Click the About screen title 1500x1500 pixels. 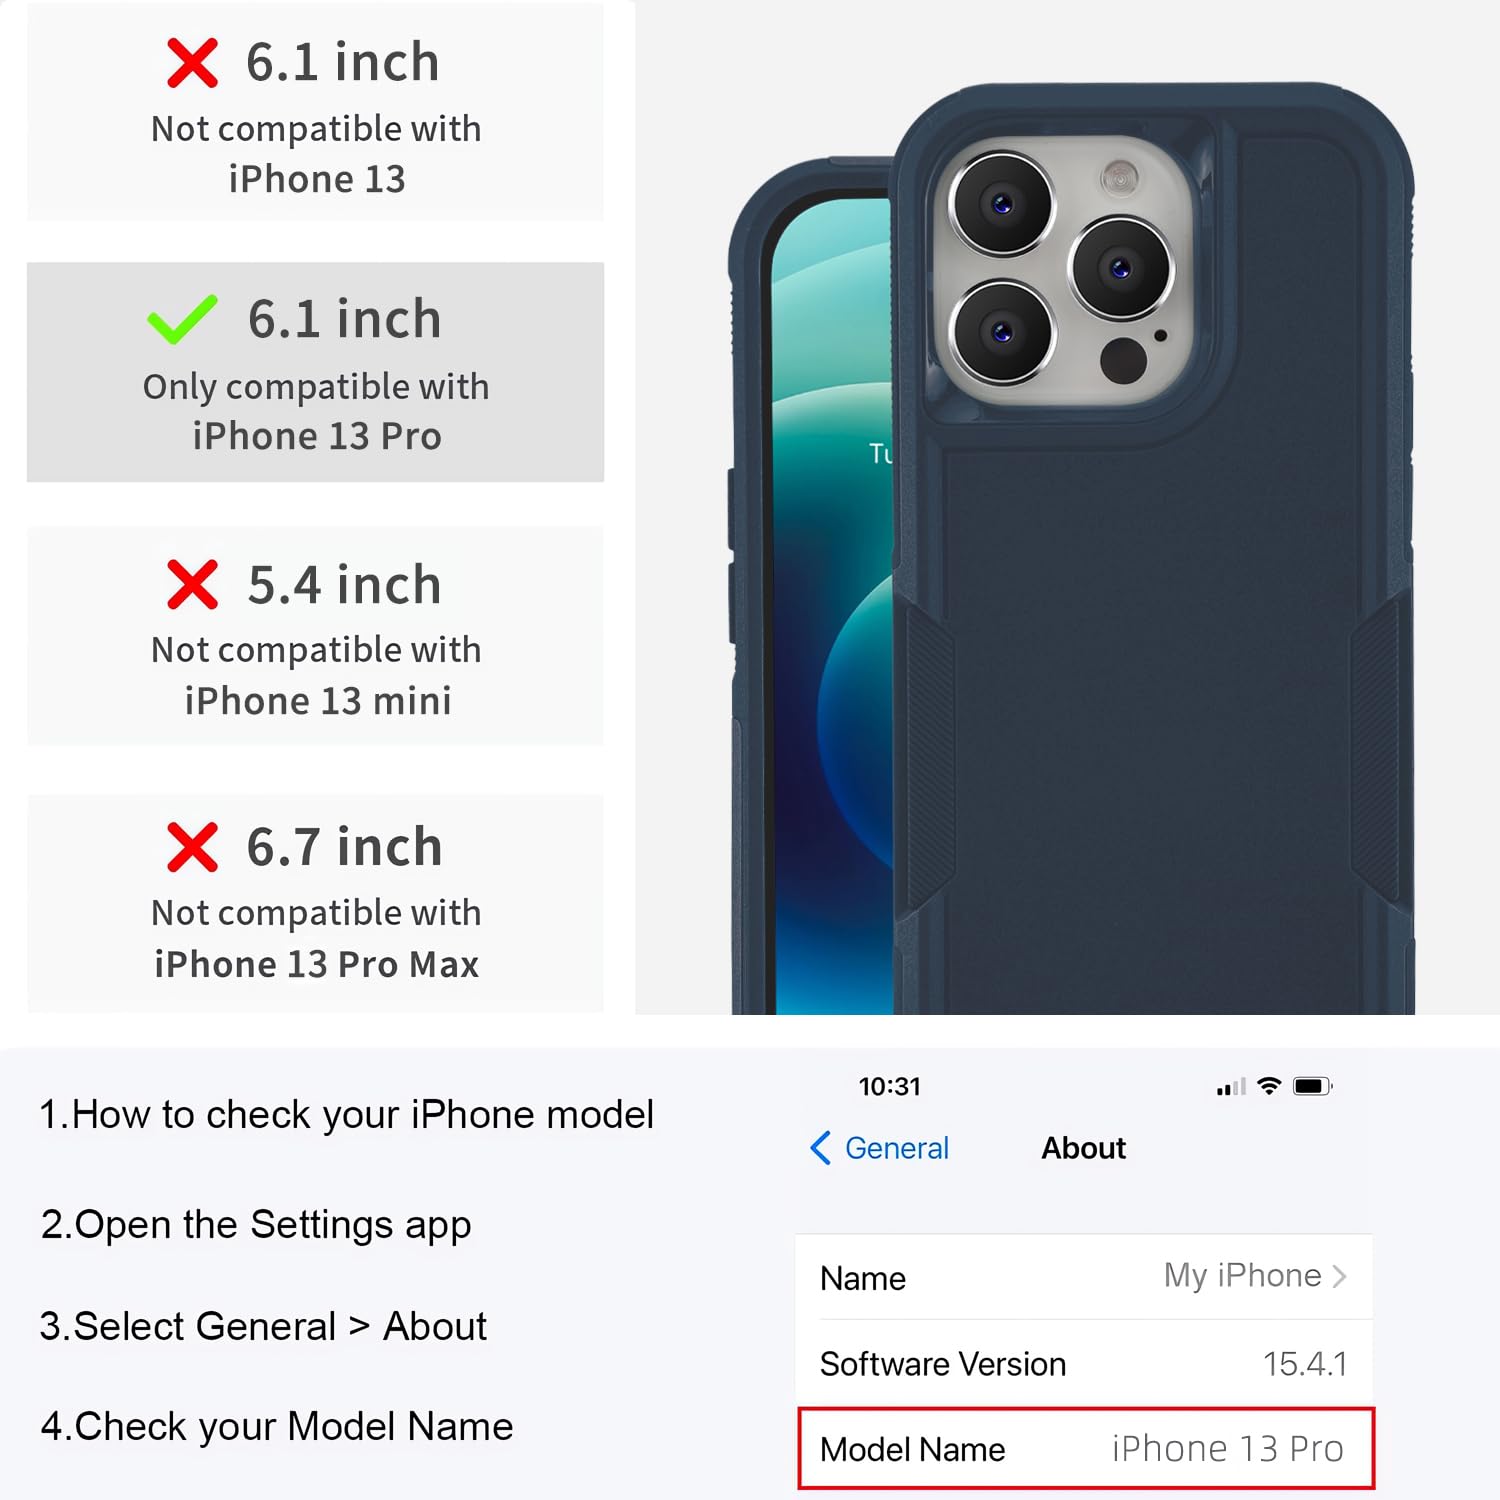(x=1084, y=1148)
